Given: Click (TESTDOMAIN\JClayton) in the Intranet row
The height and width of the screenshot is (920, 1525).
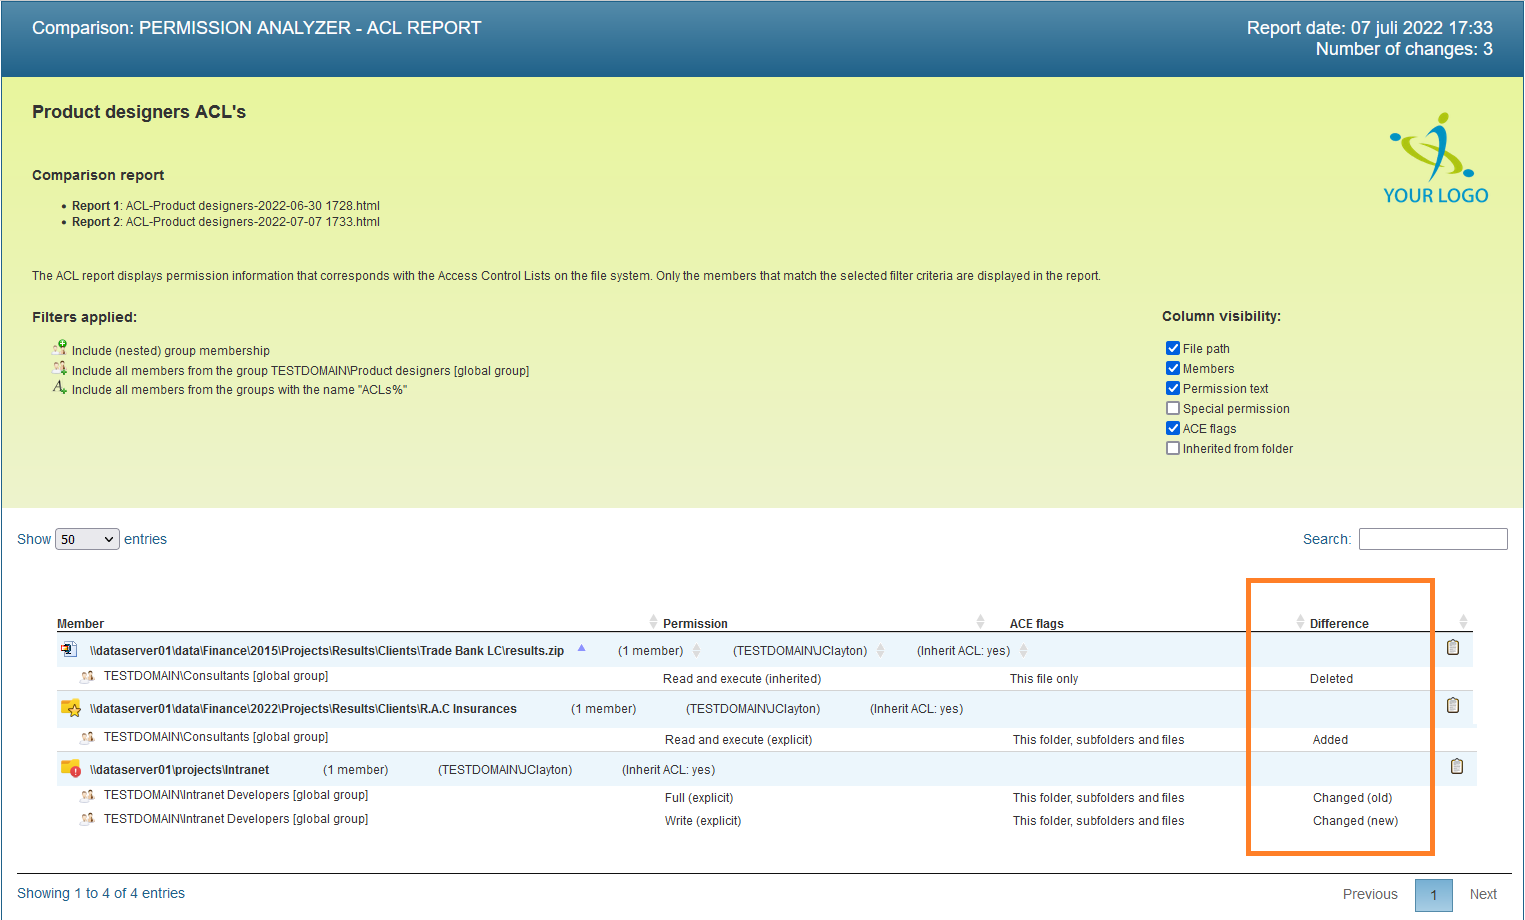Looking at the screenshot, I should coord(505,769).
